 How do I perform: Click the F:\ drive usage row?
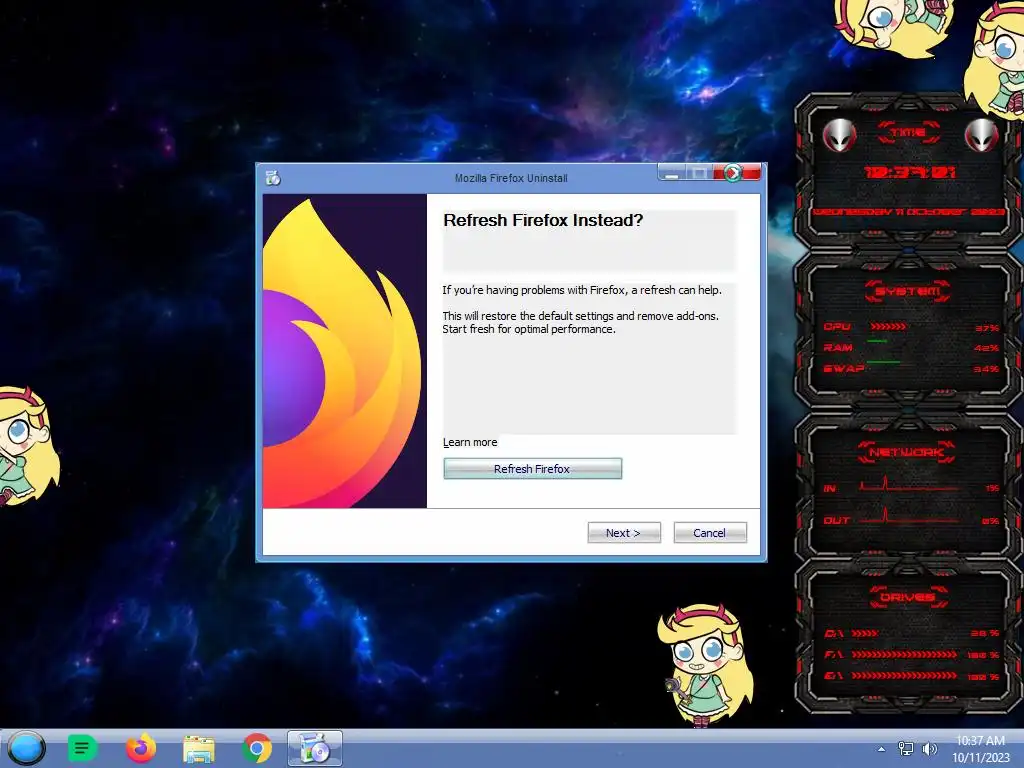pos(912,654)
